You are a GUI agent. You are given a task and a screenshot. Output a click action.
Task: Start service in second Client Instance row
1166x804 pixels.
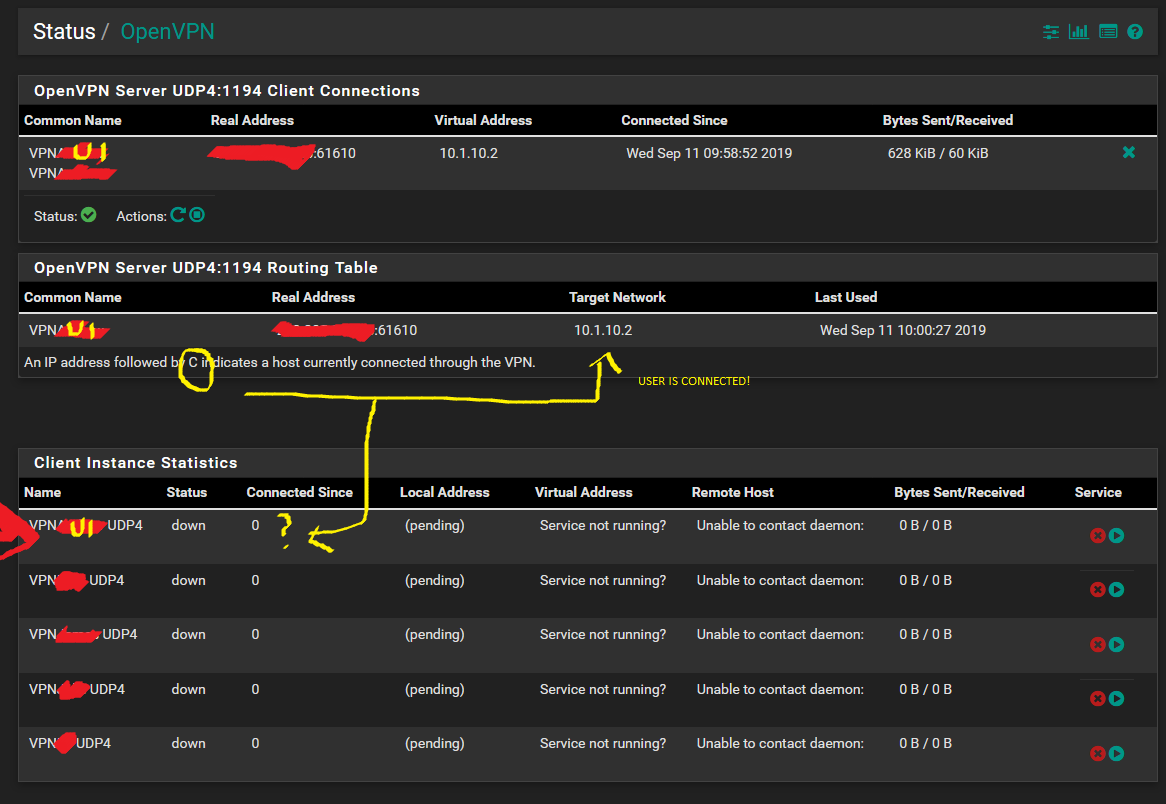pos(1116,590)
